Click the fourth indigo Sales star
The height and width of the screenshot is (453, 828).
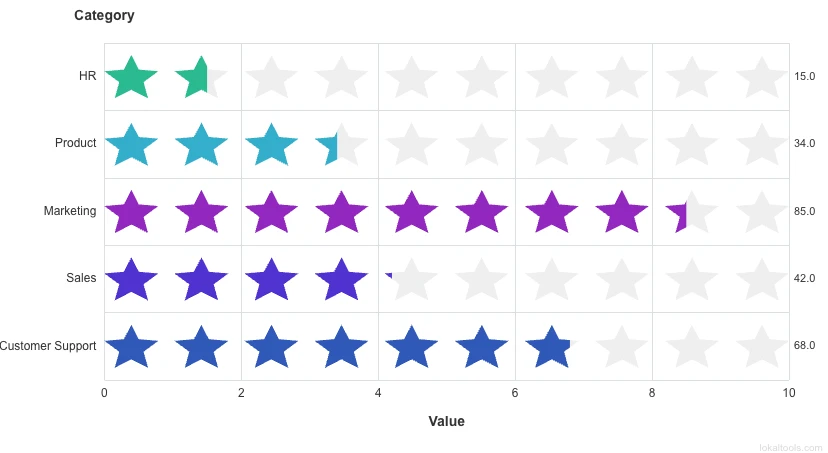342,279
